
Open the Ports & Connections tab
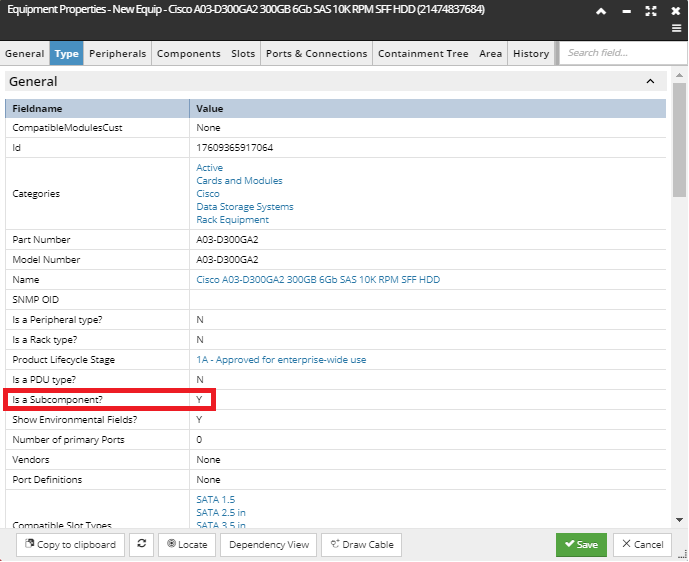click(316, 53)
